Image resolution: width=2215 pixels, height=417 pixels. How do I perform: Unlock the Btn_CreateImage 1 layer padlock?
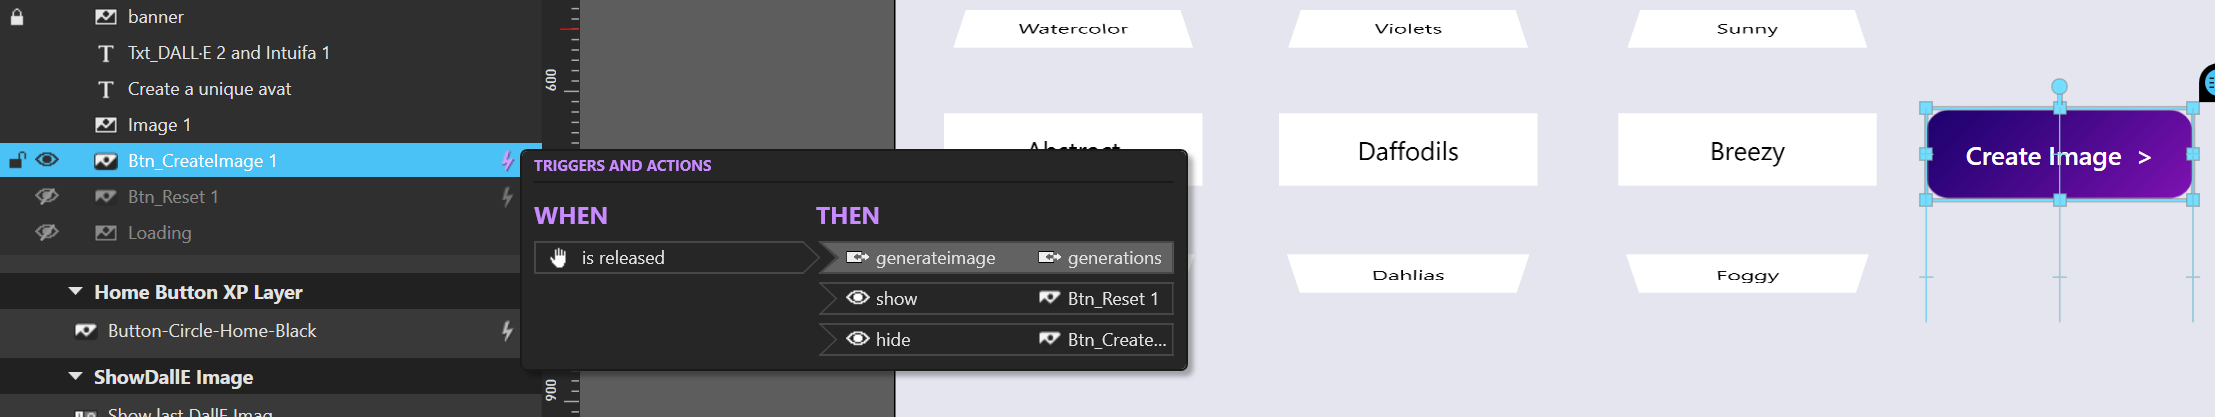pos(17,160)
